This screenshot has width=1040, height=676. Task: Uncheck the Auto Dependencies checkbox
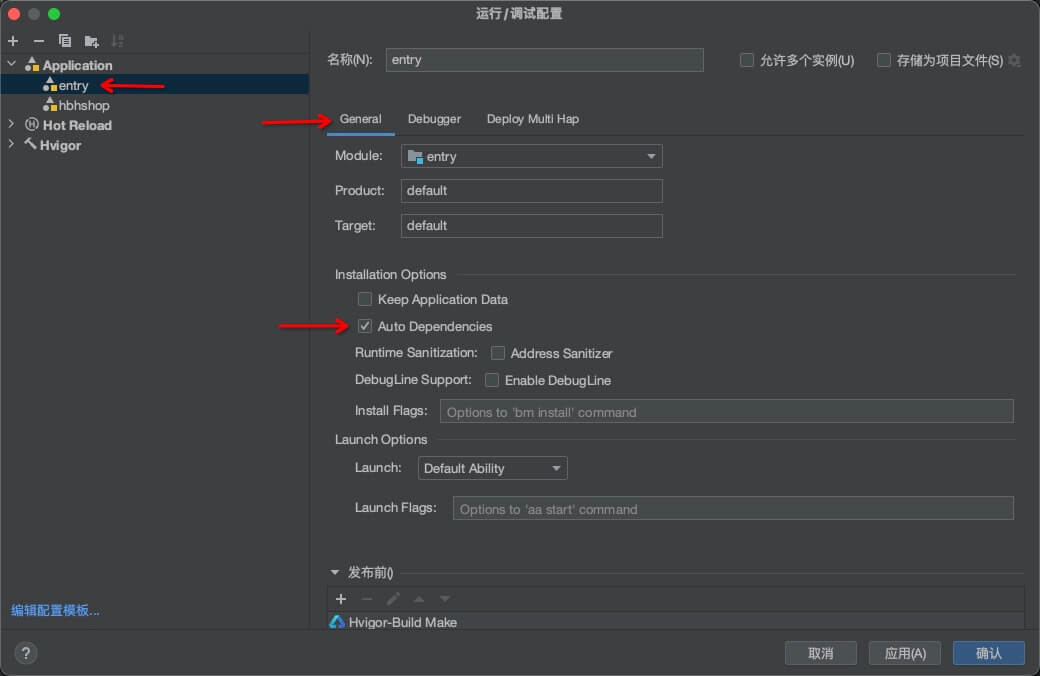tap(365, 326)
